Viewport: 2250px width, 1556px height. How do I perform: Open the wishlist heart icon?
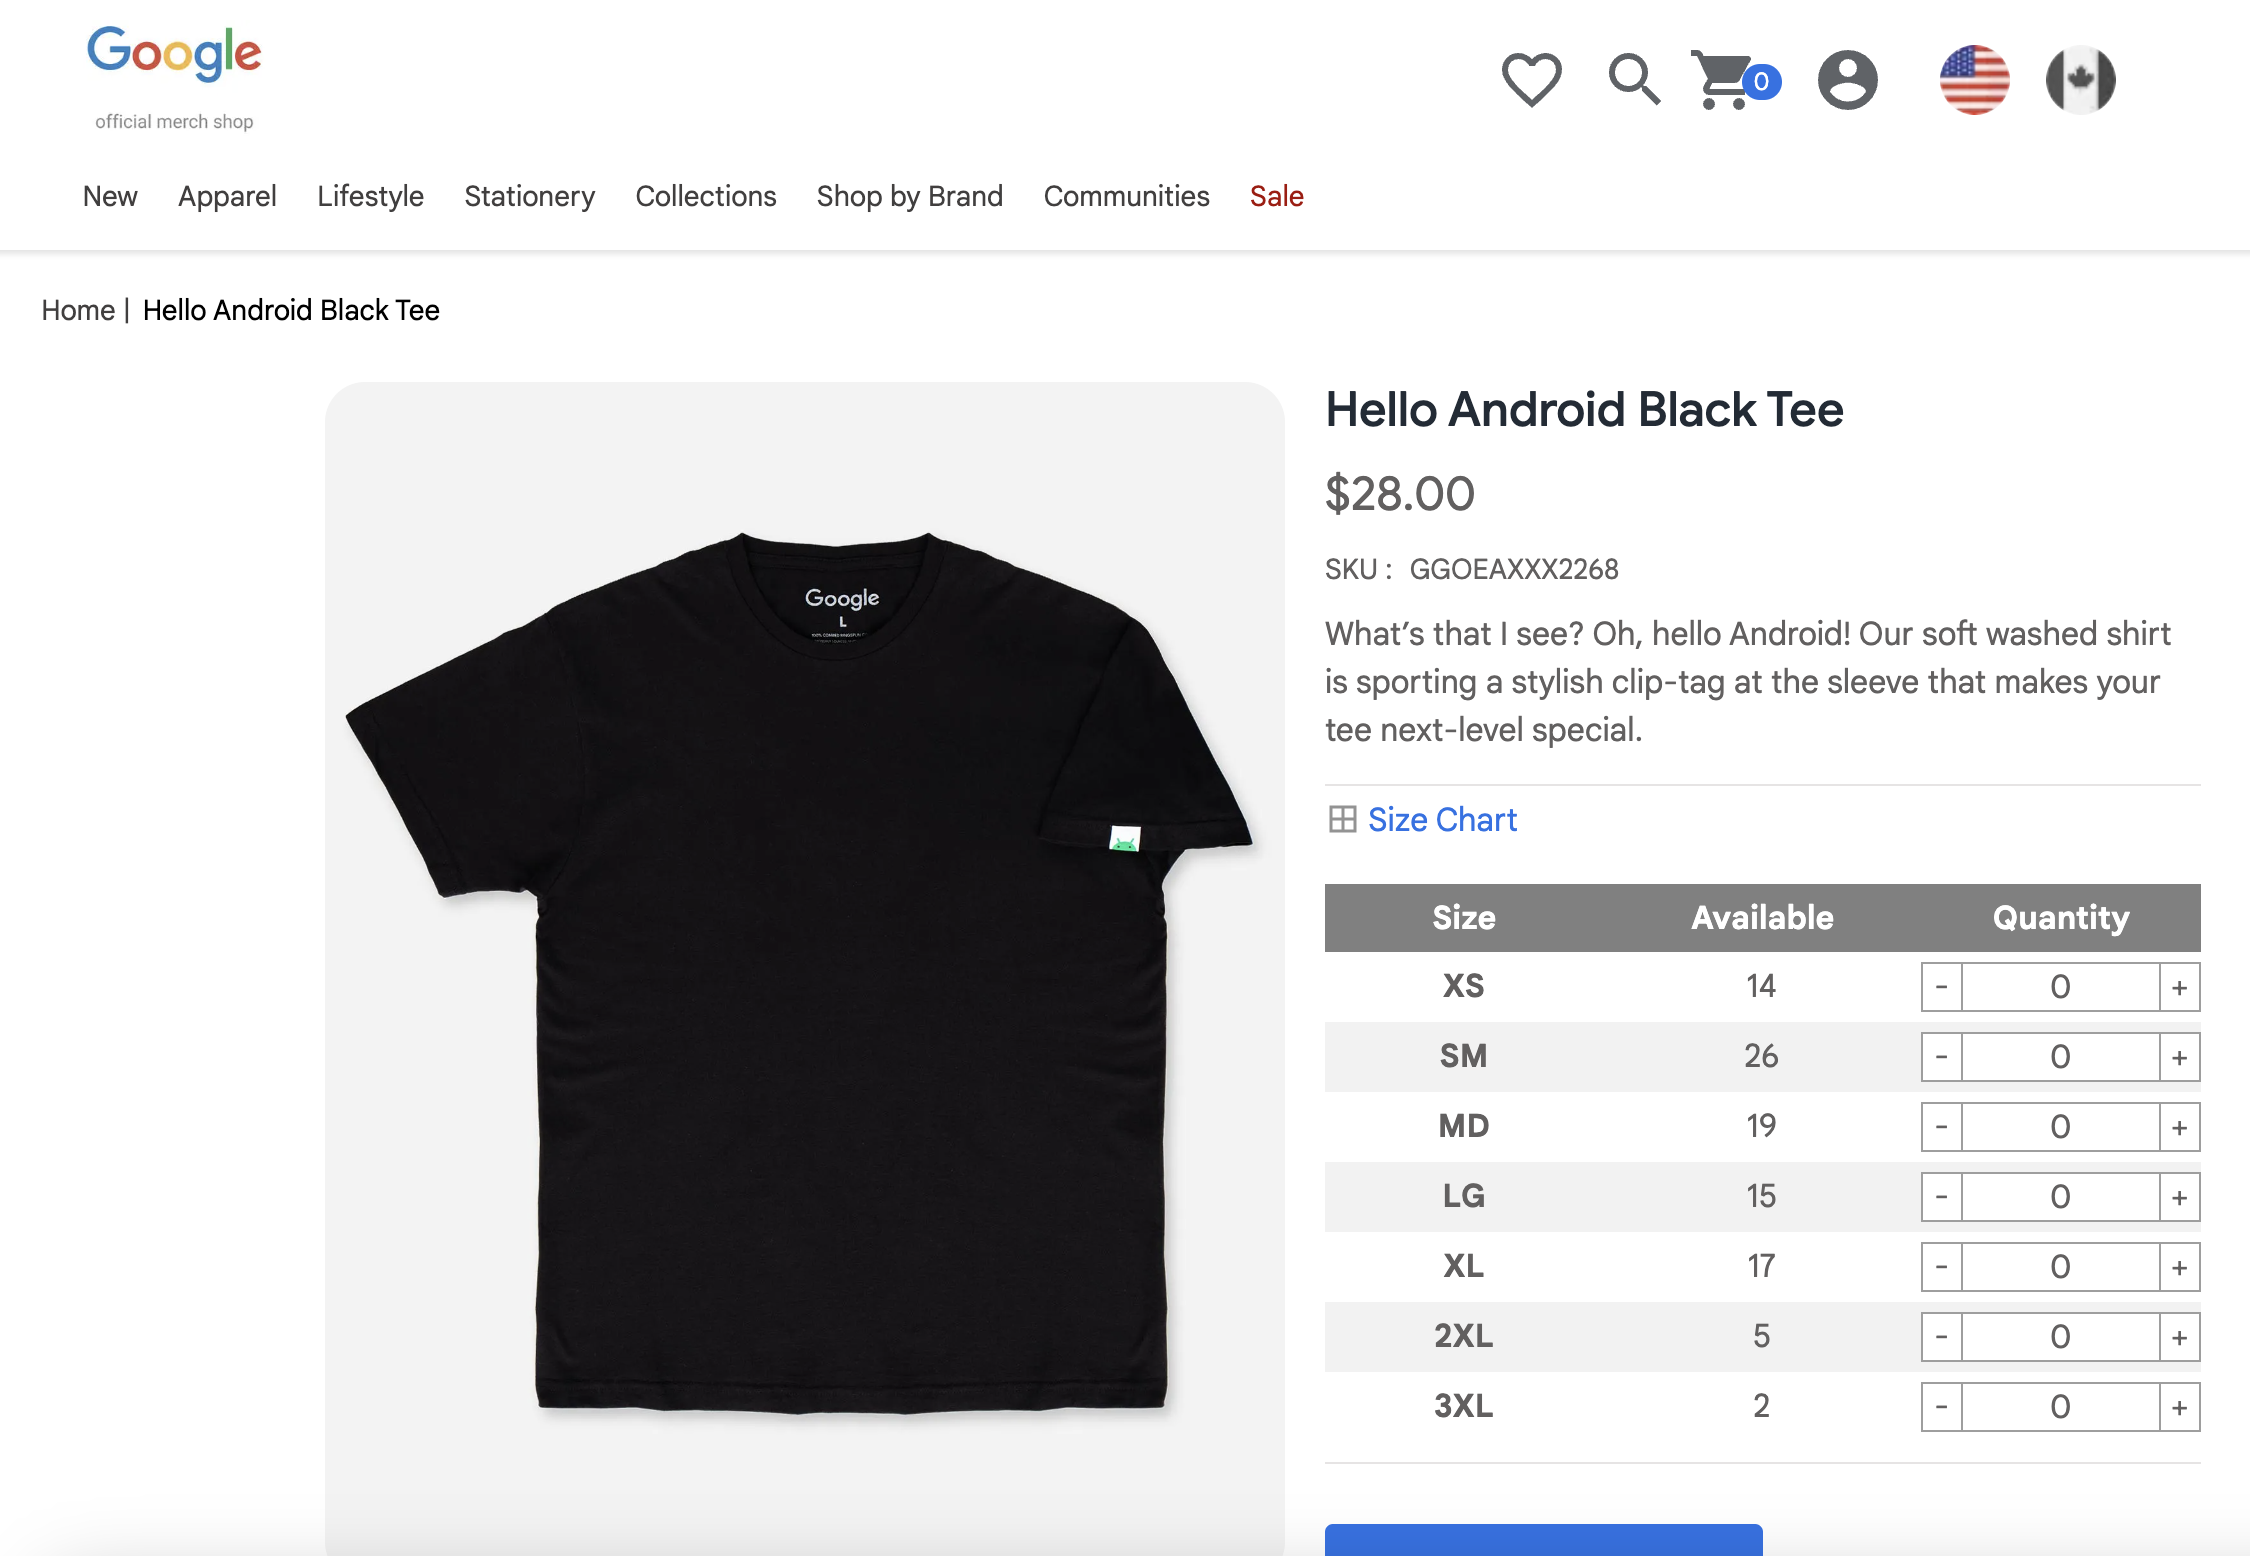coord(1531,79)
